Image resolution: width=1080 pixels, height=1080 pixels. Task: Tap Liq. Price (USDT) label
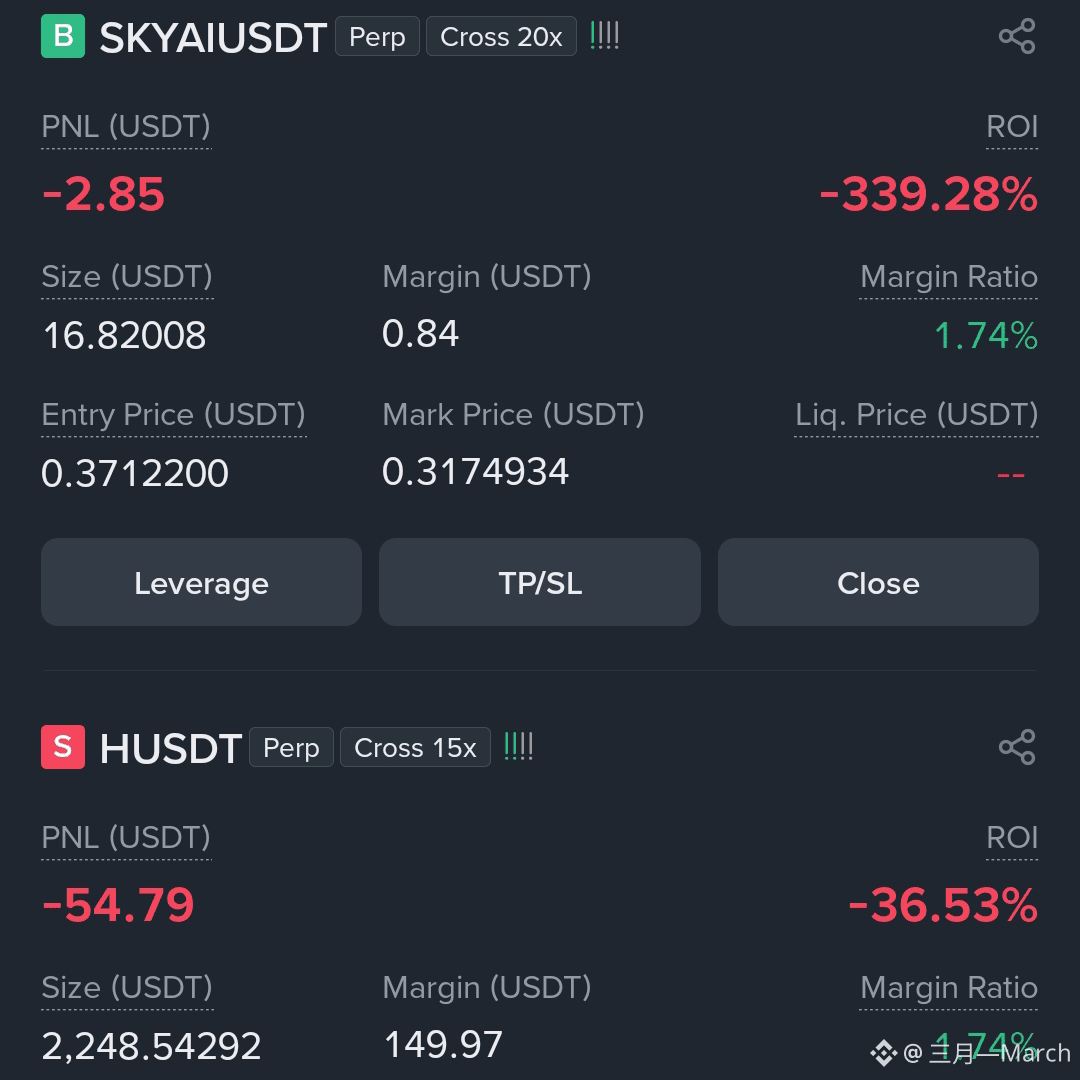pyautogui.click(x=916, y=415)
